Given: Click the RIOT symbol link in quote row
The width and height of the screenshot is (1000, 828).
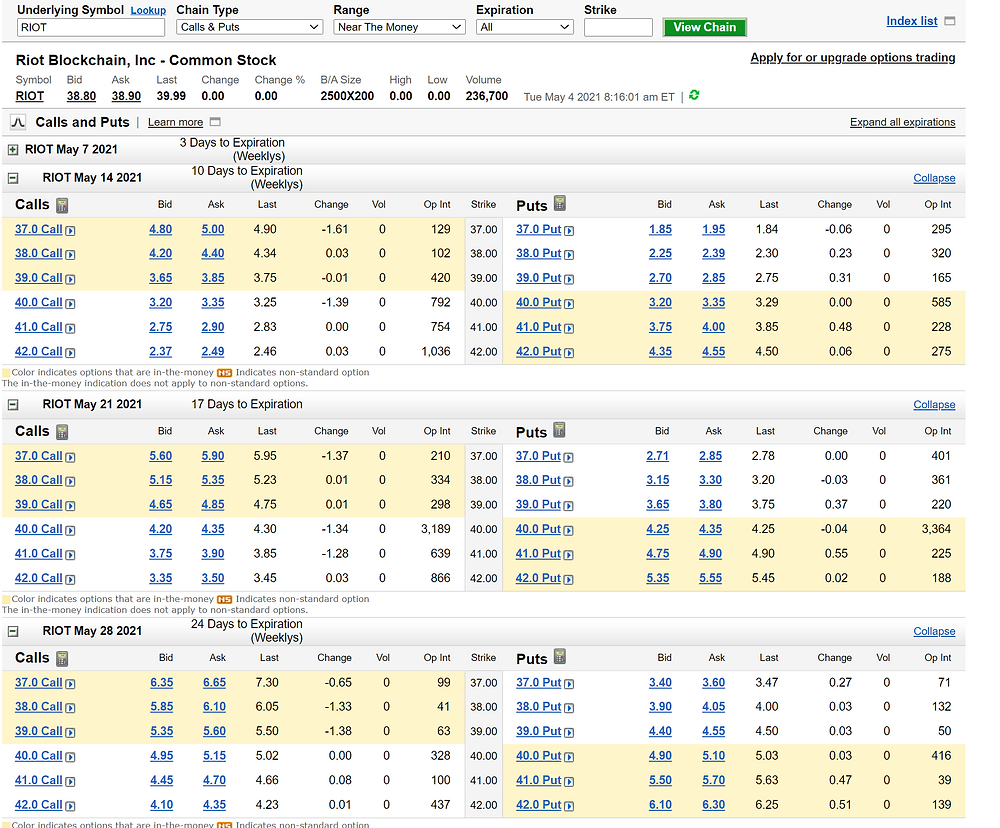Looking at the screenshot, I should click(x=30, y=96).
